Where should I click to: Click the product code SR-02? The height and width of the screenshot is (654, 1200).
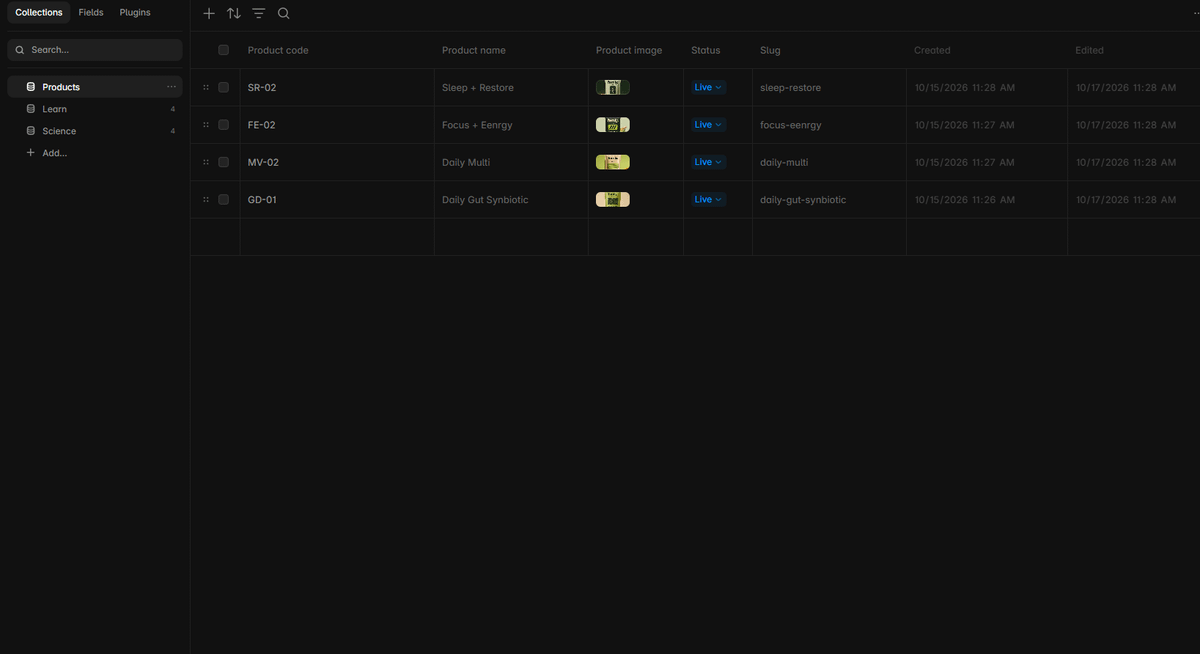pos(262,88)
